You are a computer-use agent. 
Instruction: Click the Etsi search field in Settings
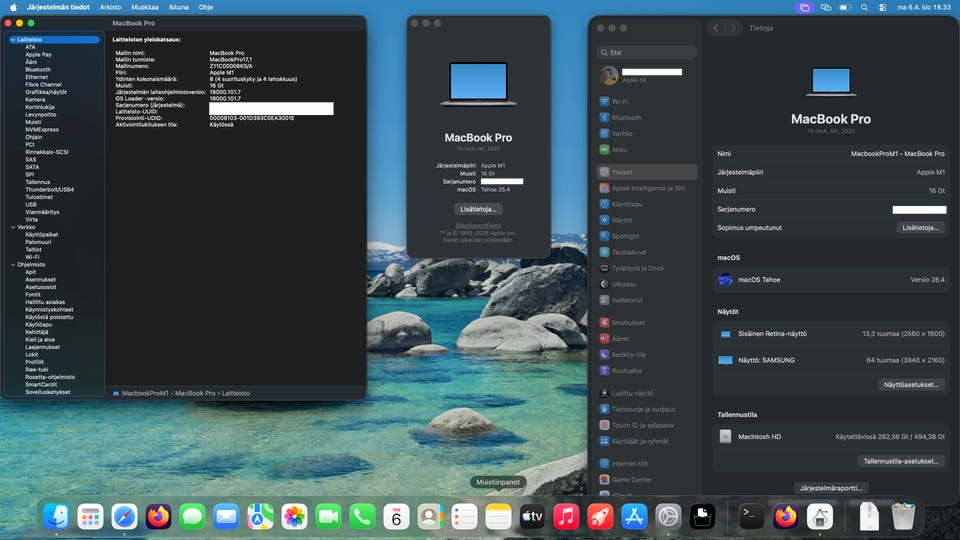647,53
